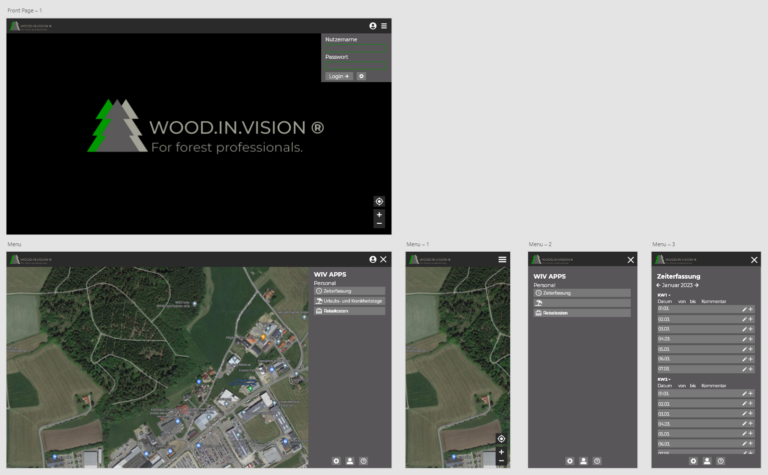Close the WIV APPS panel in Menu frame
Screen dimensions: 768x475
[x=384, y=260]
